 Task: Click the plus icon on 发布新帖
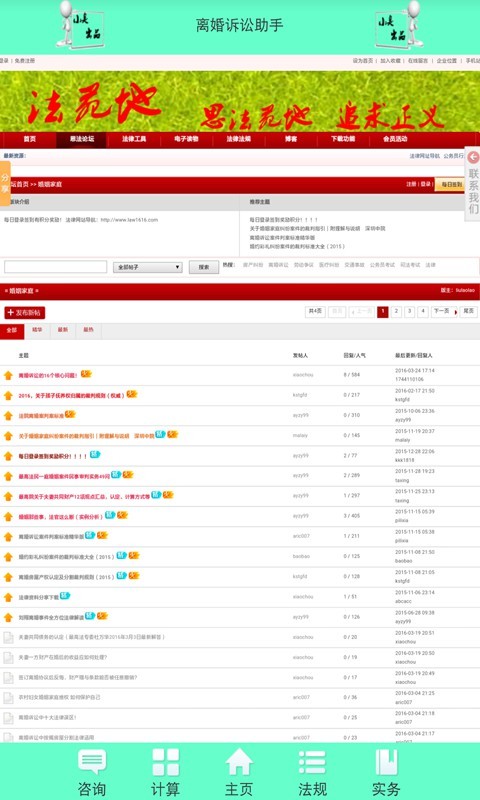(x=10, y=312)
